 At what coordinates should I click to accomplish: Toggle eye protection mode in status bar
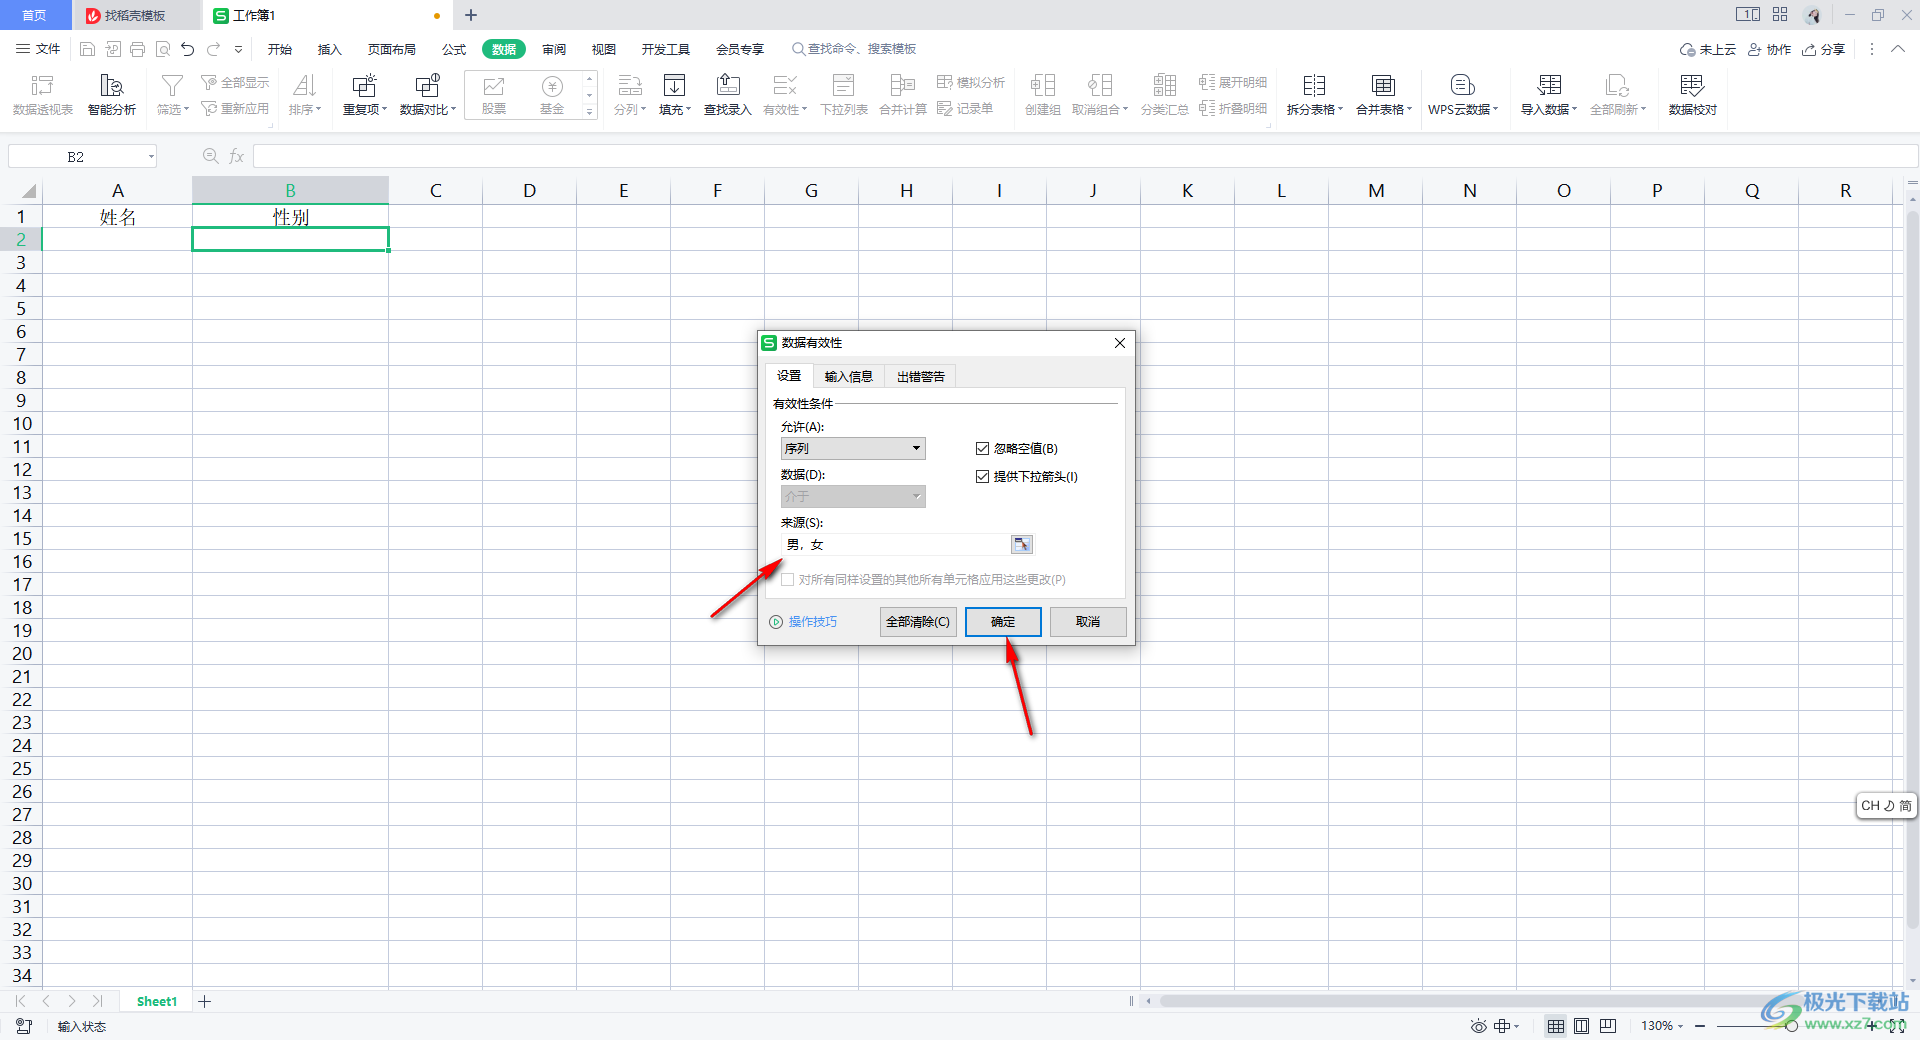[x=1478, y=1026]
